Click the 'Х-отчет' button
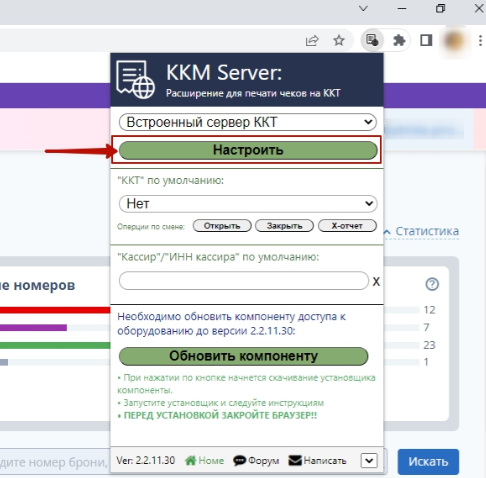 347,226
